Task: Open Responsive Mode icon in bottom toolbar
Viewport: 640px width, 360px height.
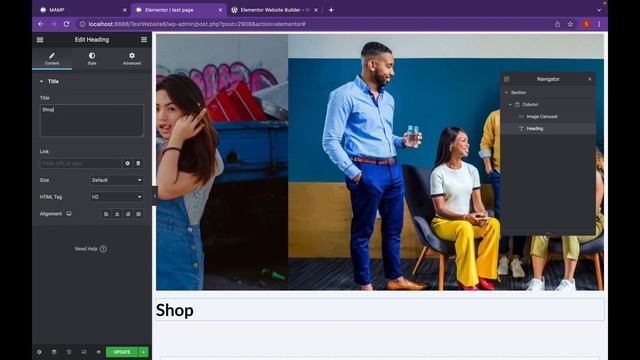Action: pos(84,352)
